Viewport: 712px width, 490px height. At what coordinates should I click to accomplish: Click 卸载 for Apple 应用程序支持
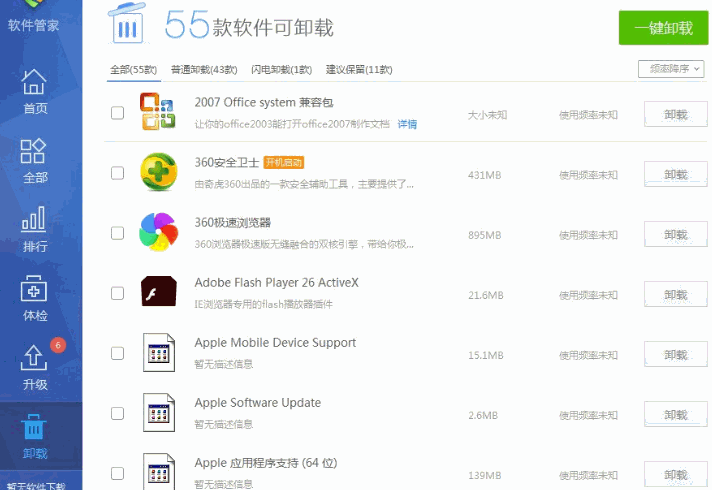[676, 474]
